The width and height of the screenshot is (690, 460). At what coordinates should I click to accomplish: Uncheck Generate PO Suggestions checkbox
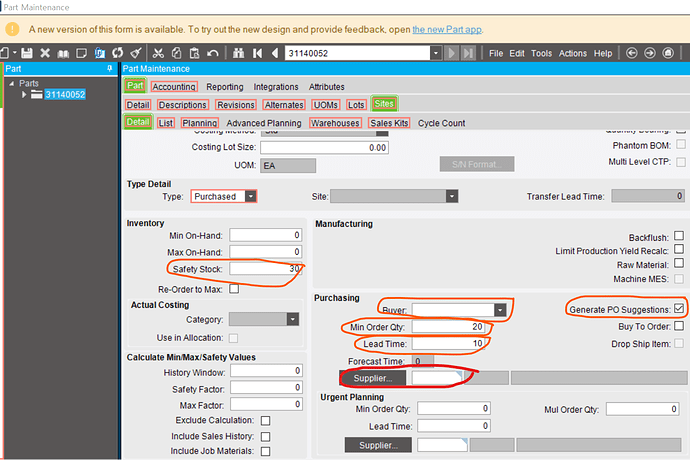[679, 308]
